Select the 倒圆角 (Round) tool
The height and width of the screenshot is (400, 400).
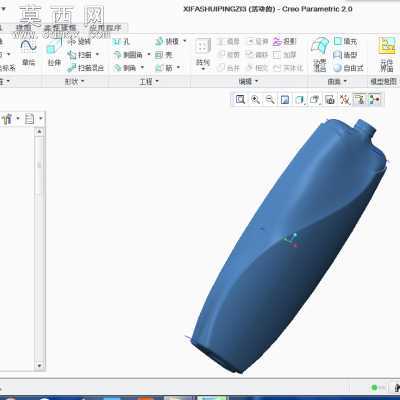tap(128, 54)
